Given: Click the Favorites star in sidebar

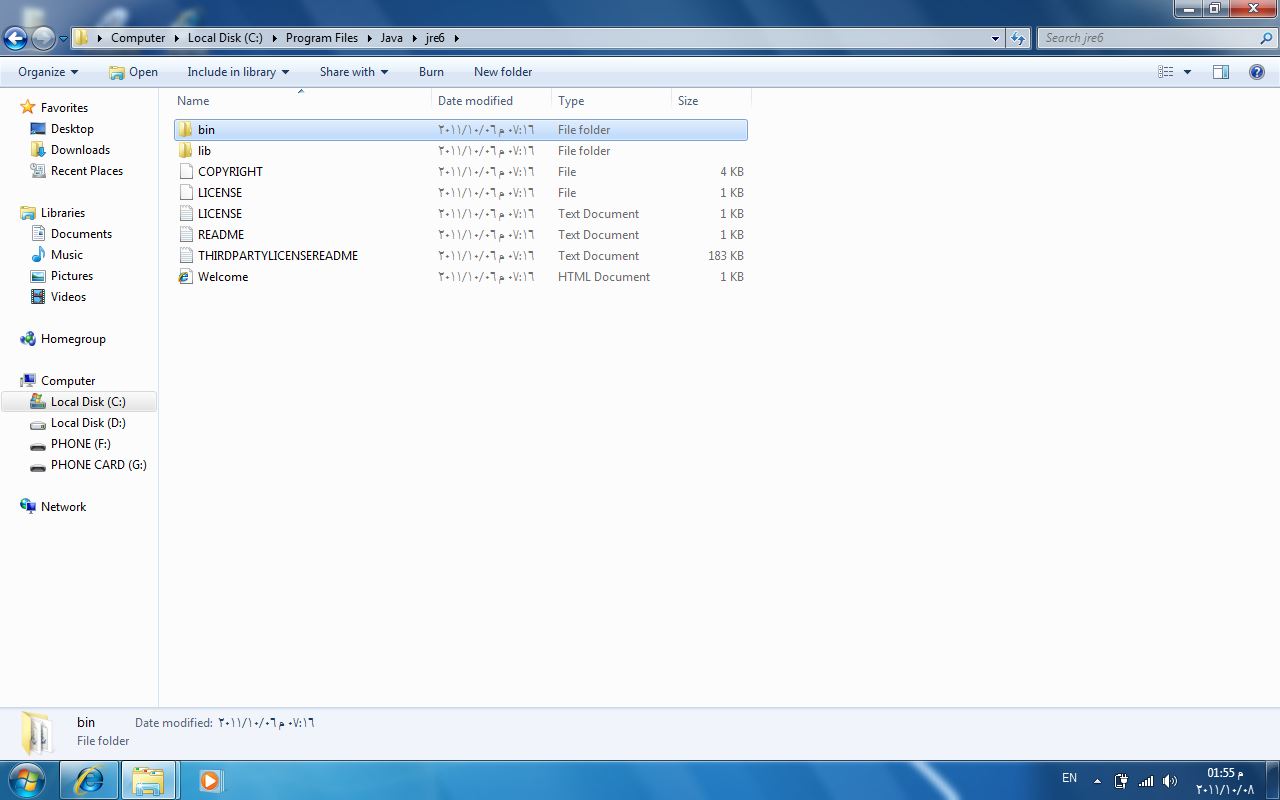Looking at the screenshot, I should coord(28,107).
